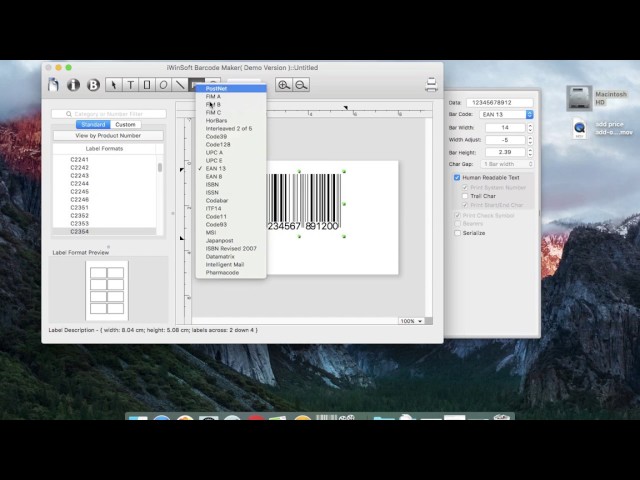Choose Interleaved 2 of 5 entry
Viewport: 640px width, 480px height.
pos(231,129)
